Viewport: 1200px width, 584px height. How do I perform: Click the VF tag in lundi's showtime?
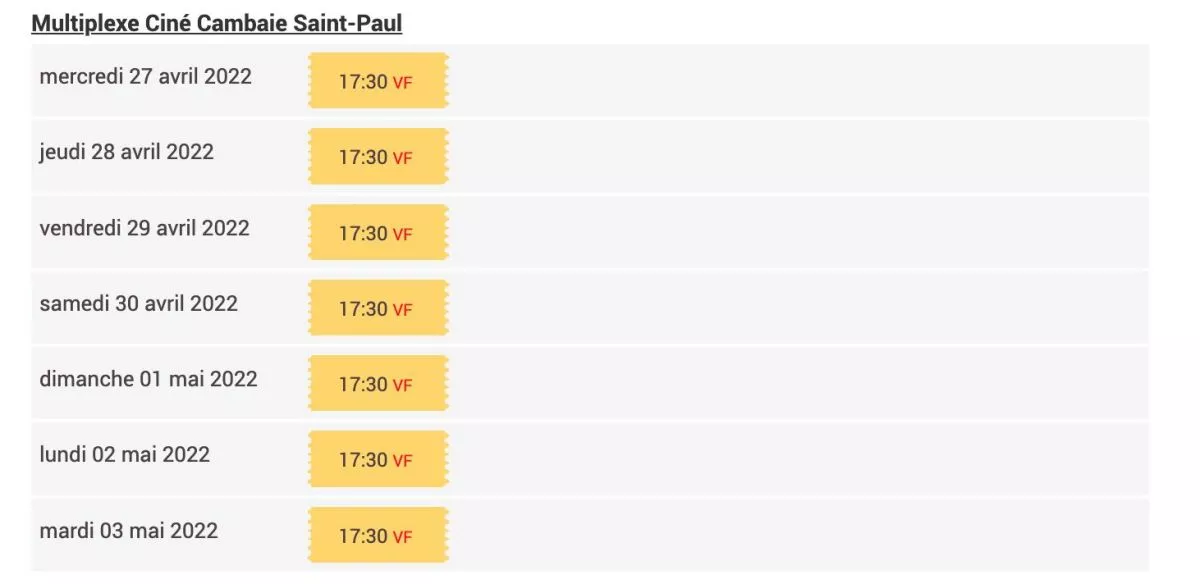pos(402,461)
